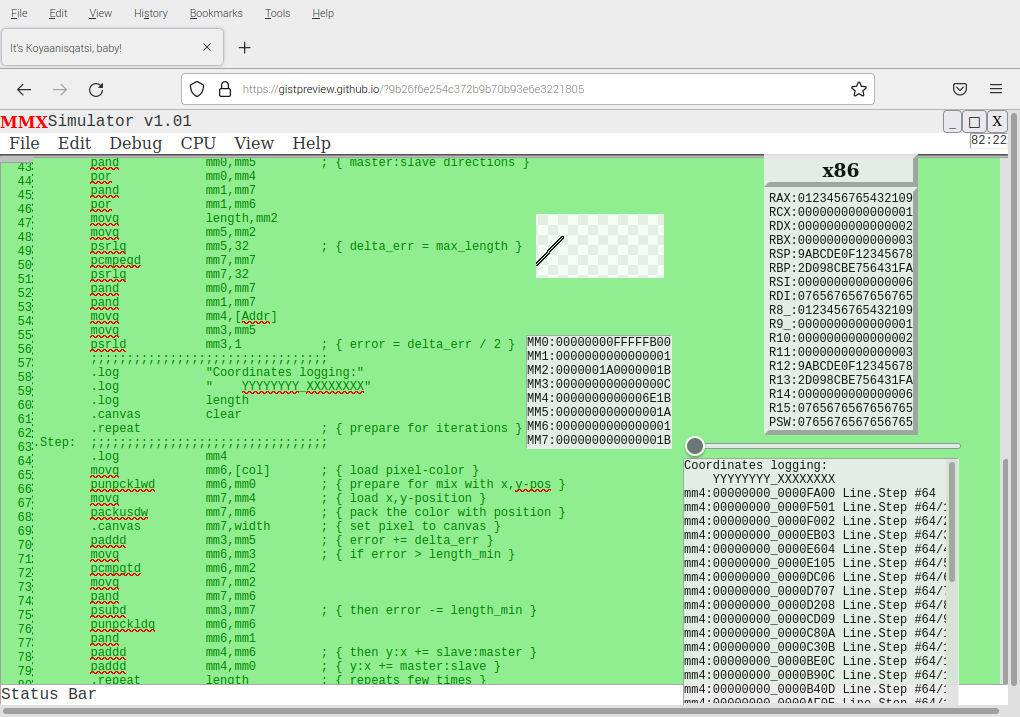Click the slider handle above the log

tap(695, 446)
